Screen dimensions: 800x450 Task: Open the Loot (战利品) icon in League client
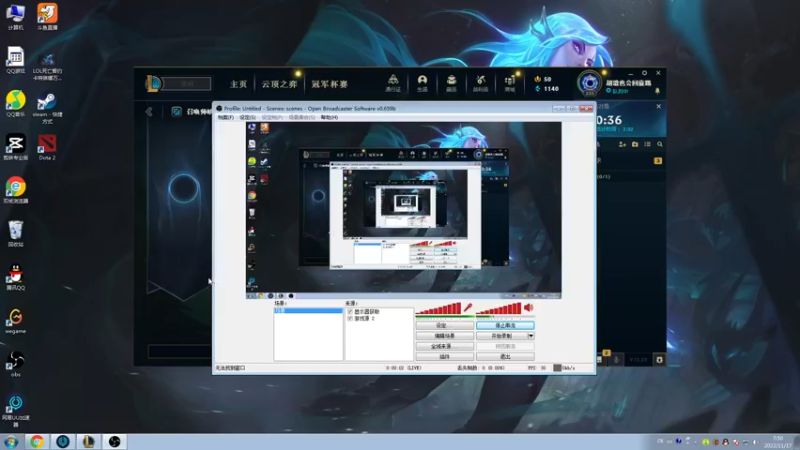[481, 83]
